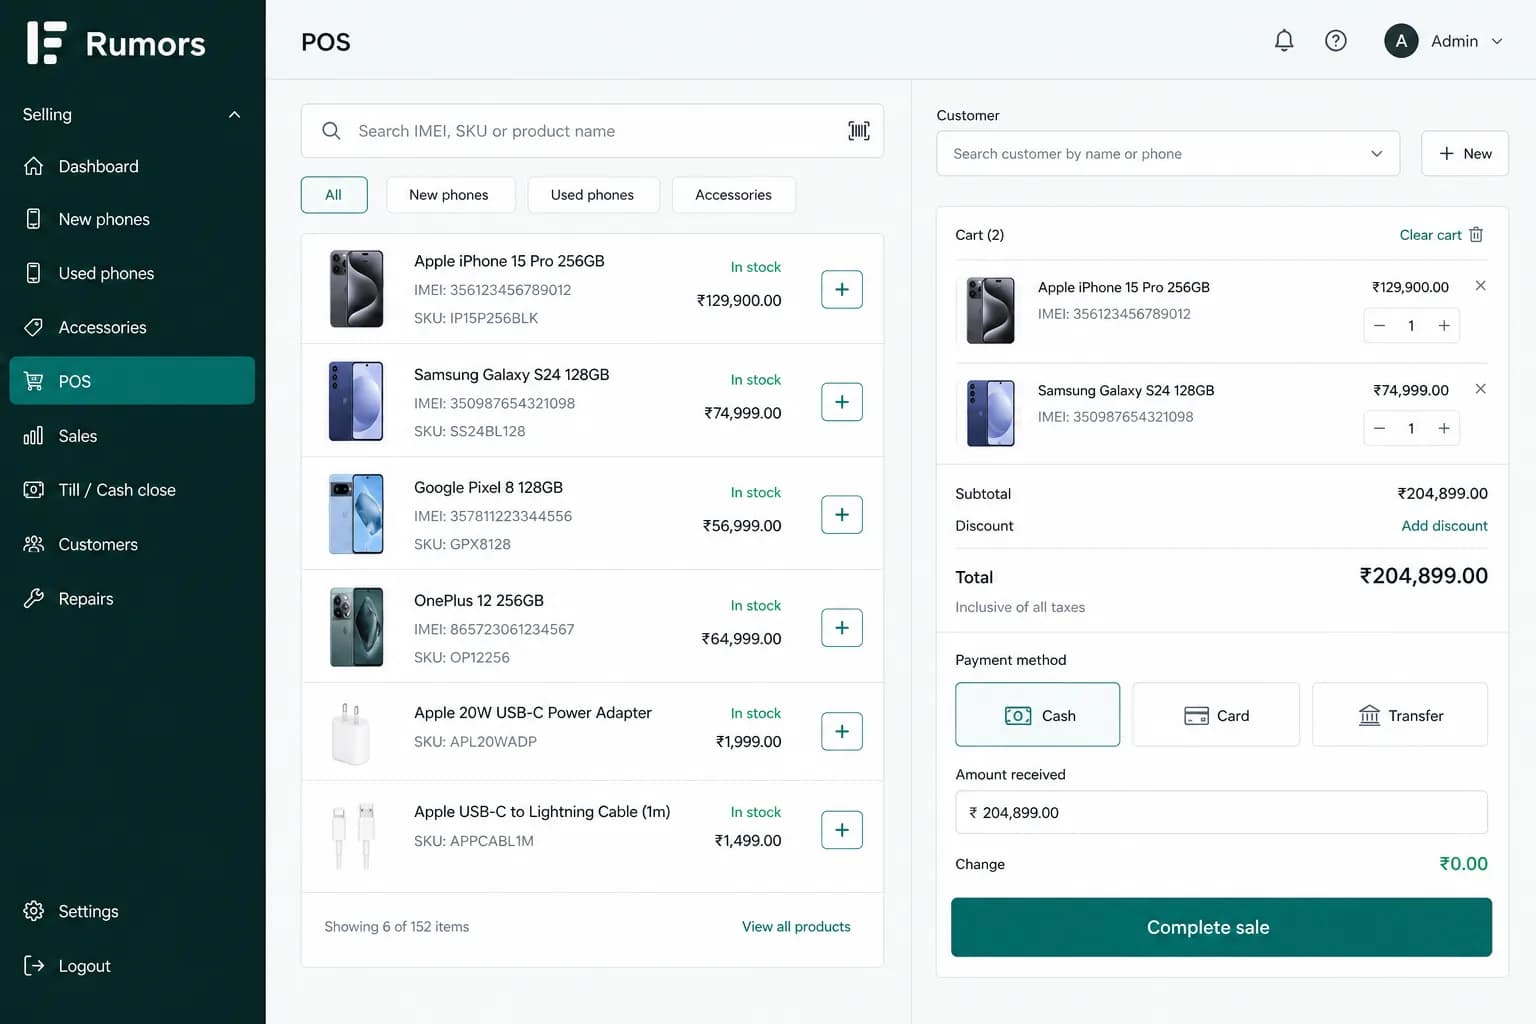Focus the IMEI/SKU search field
This screenshot has height=1024, width=1536.
pos(592,131)
